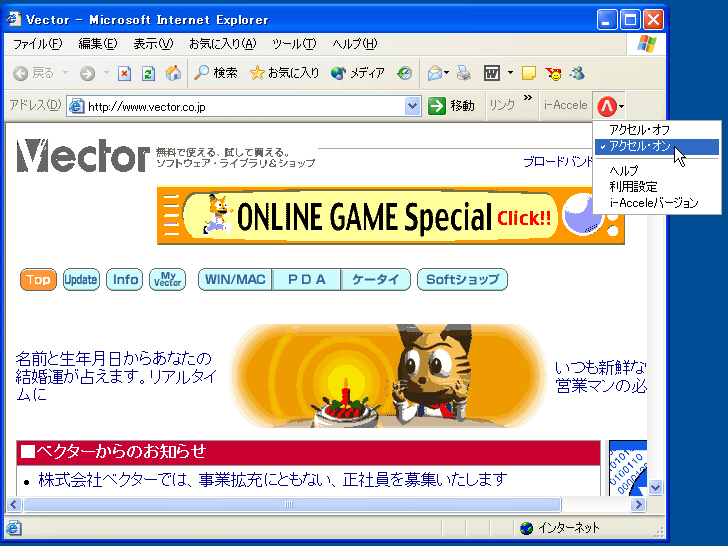
Task: Click the Back arrow icon in toolbar
Action: [x=20, y=73]
